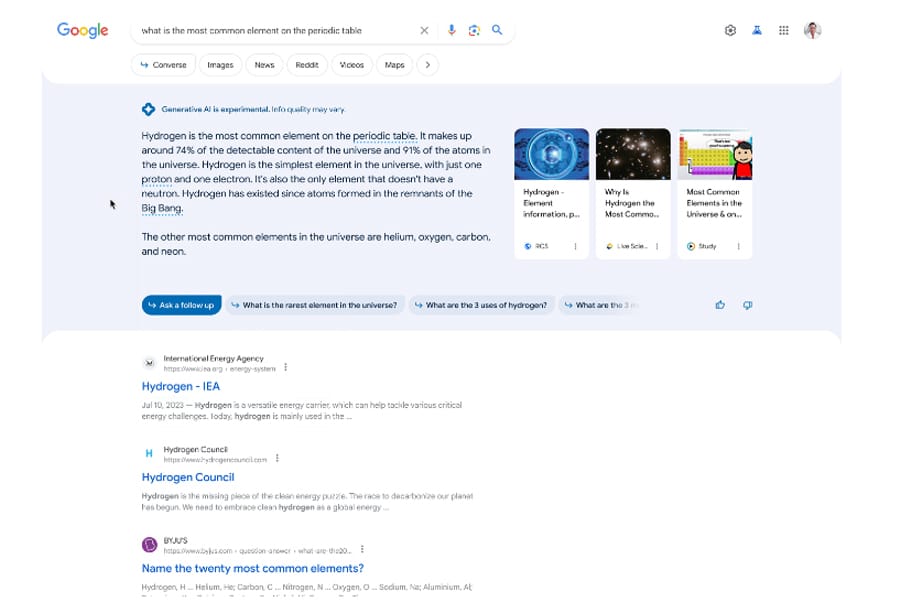Give the AI answer a thumbs down
The image size is (900, 600).
coord(747,305)
